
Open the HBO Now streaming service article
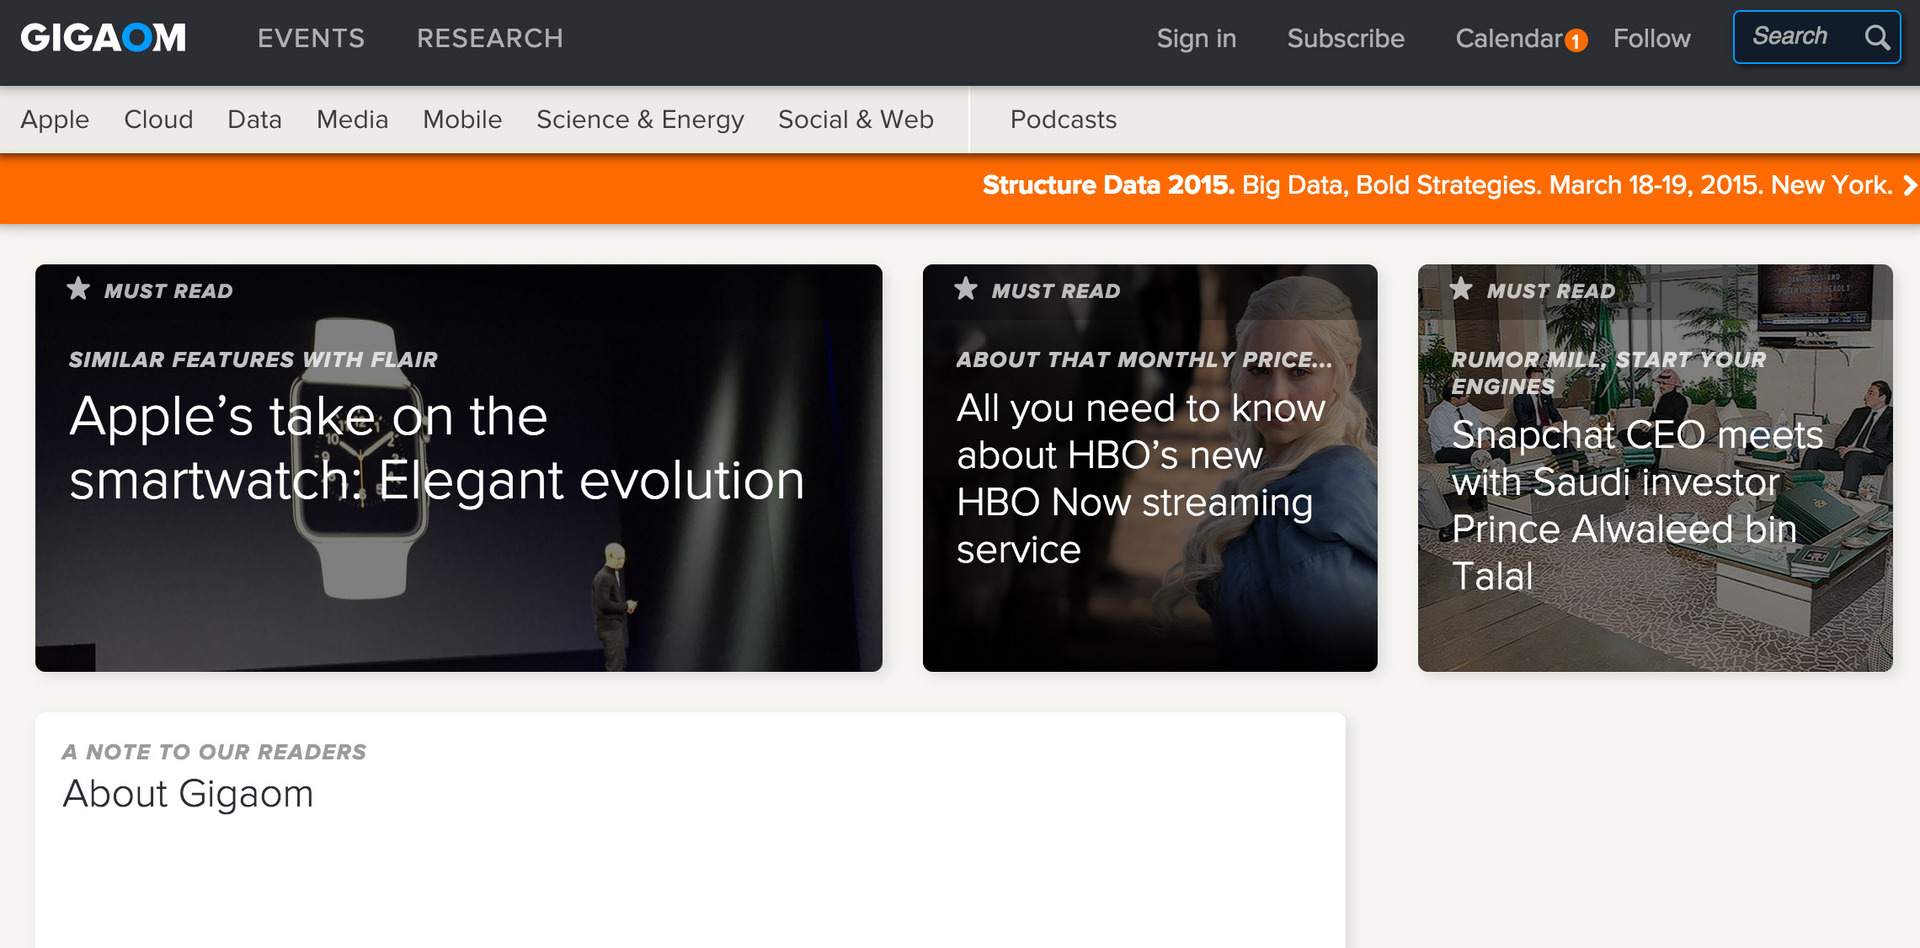point(1141,479)
